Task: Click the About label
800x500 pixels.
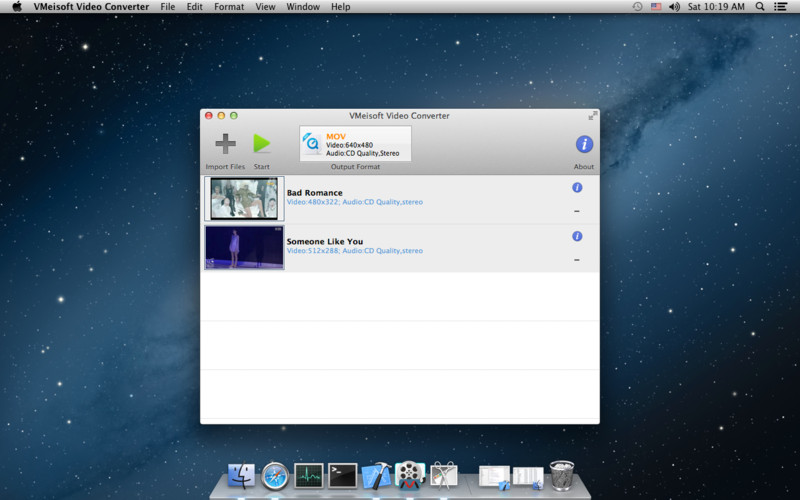Action: click(x=584, y=167)
